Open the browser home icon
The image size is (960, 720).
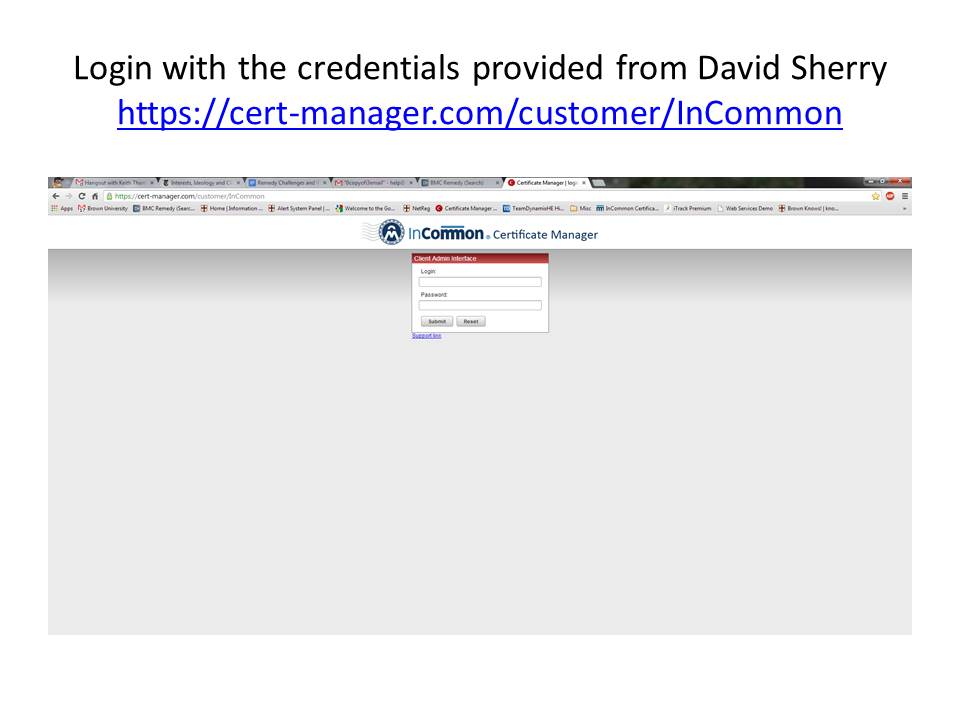95,197
